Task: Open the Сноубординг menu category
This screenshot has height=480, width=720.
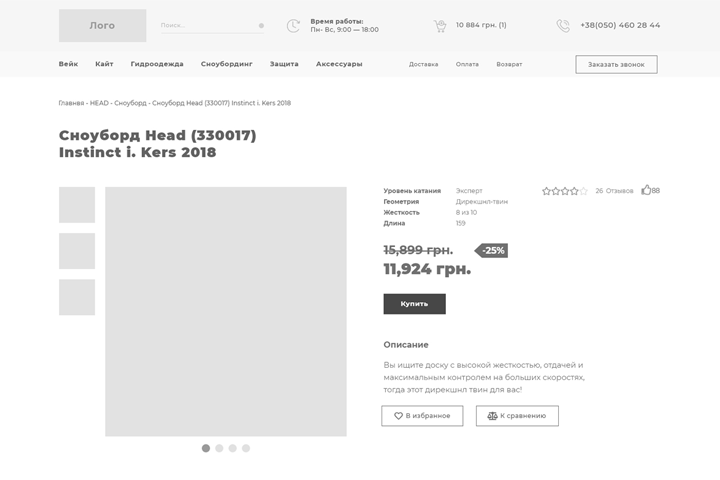Action: point(227,64)
